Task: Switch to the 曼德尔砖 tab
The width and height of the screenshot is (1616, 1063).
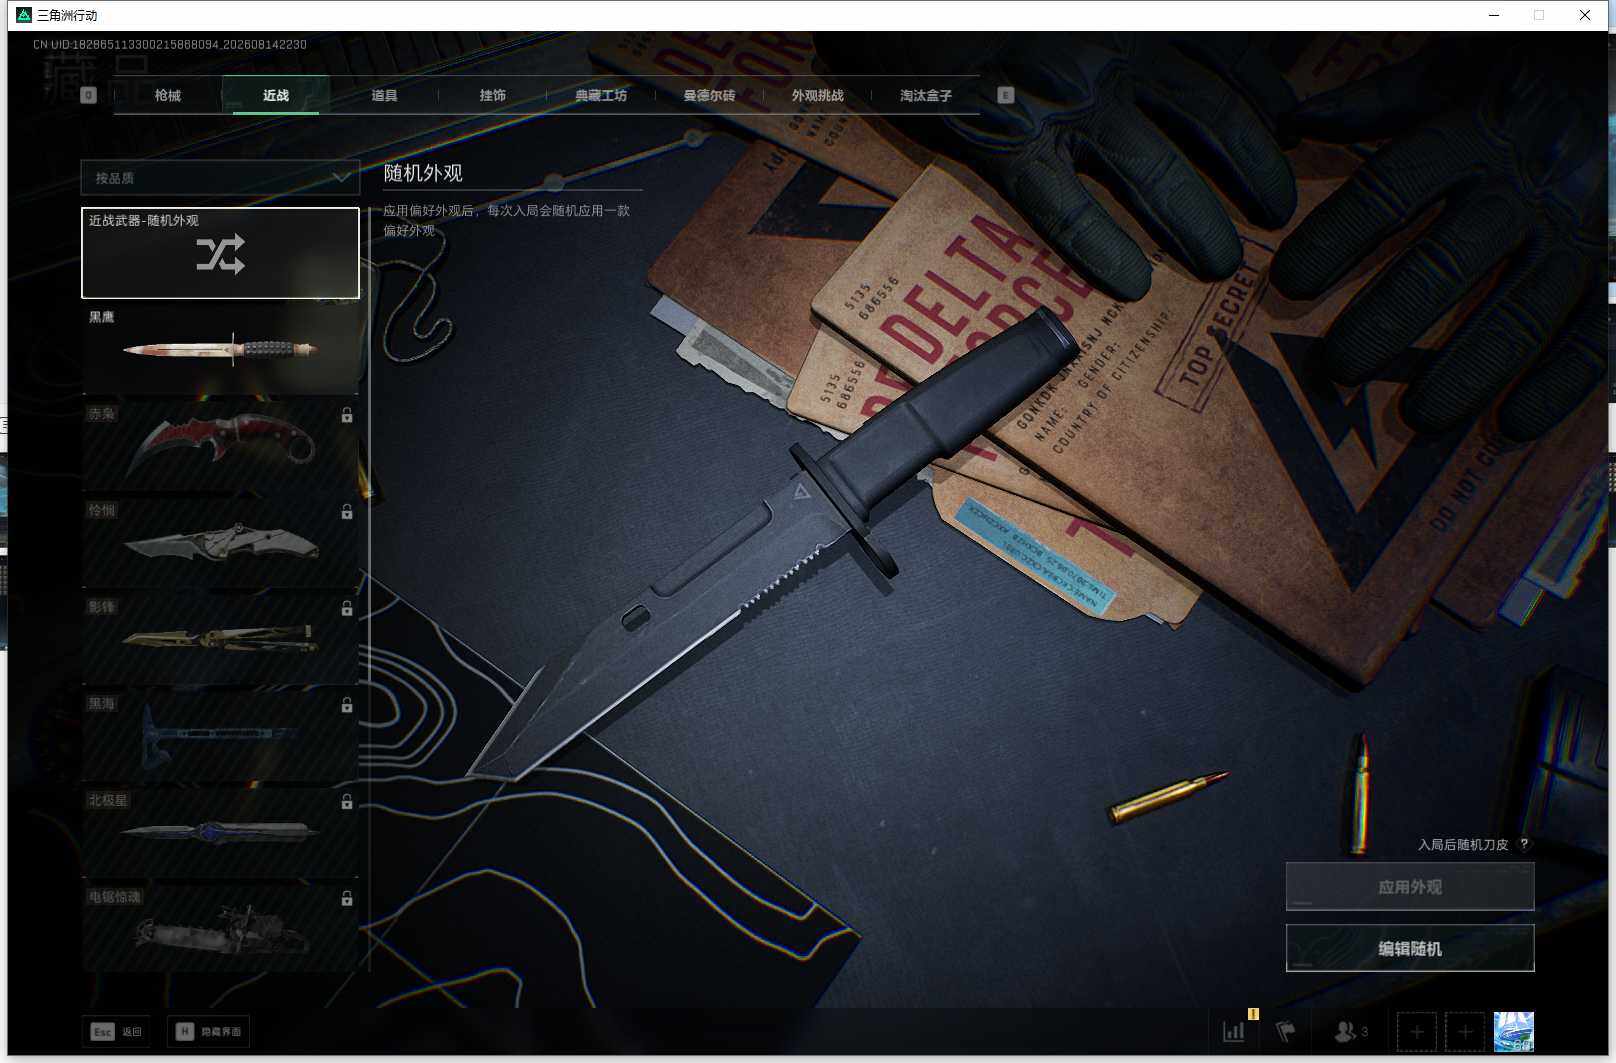Action: click(709, 95)
